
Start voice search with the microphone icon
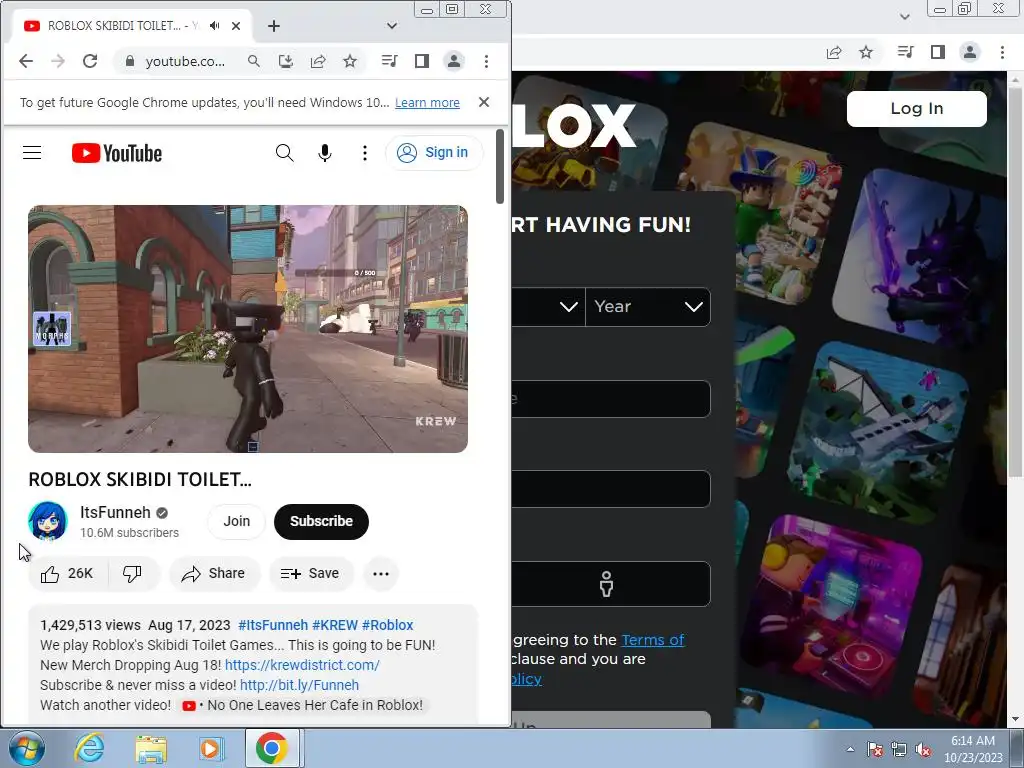pos(325,153)
